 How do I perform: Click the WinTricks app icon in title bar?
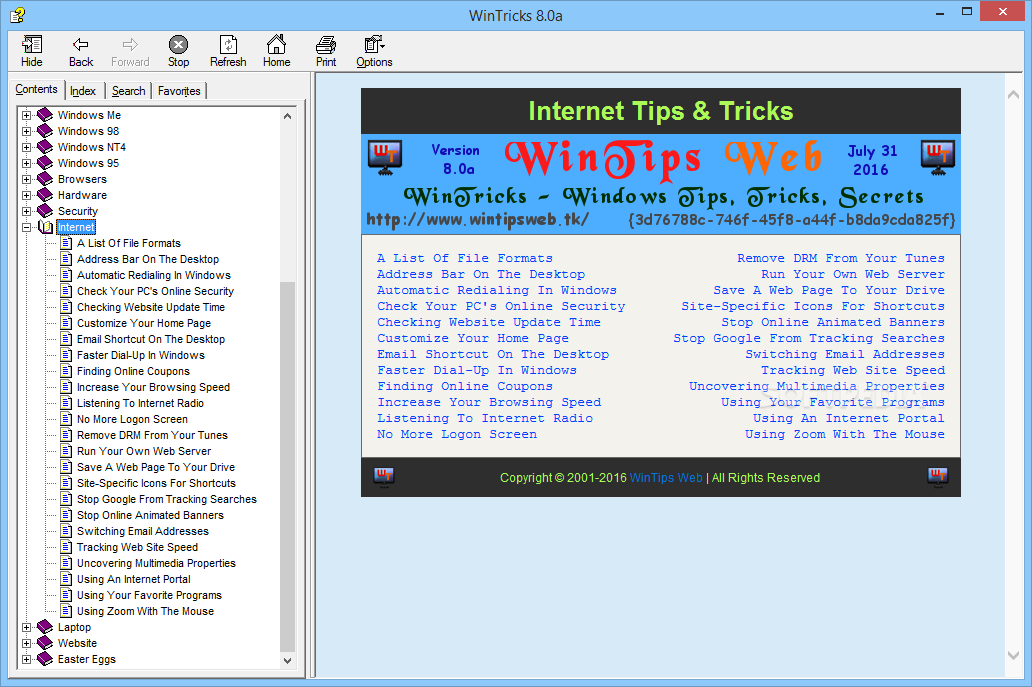[x=17, y=14]
